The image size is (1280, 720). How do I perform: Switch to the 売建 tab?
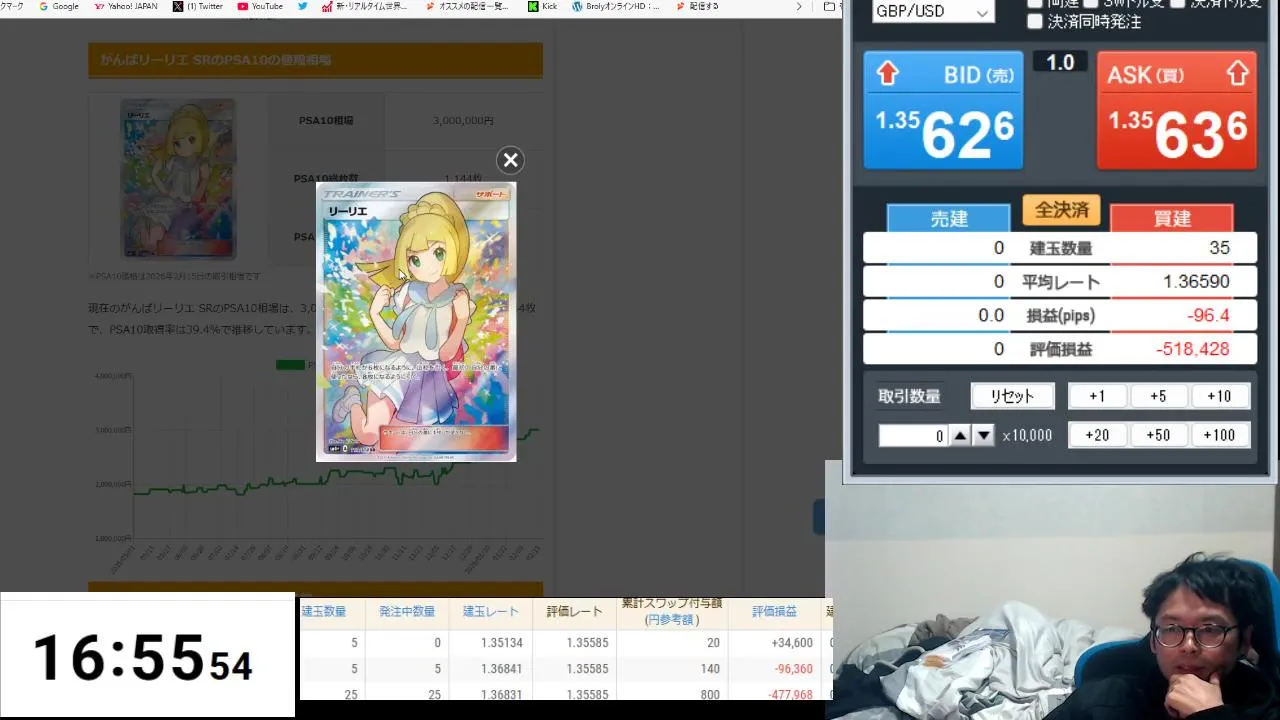coord(949,218)
